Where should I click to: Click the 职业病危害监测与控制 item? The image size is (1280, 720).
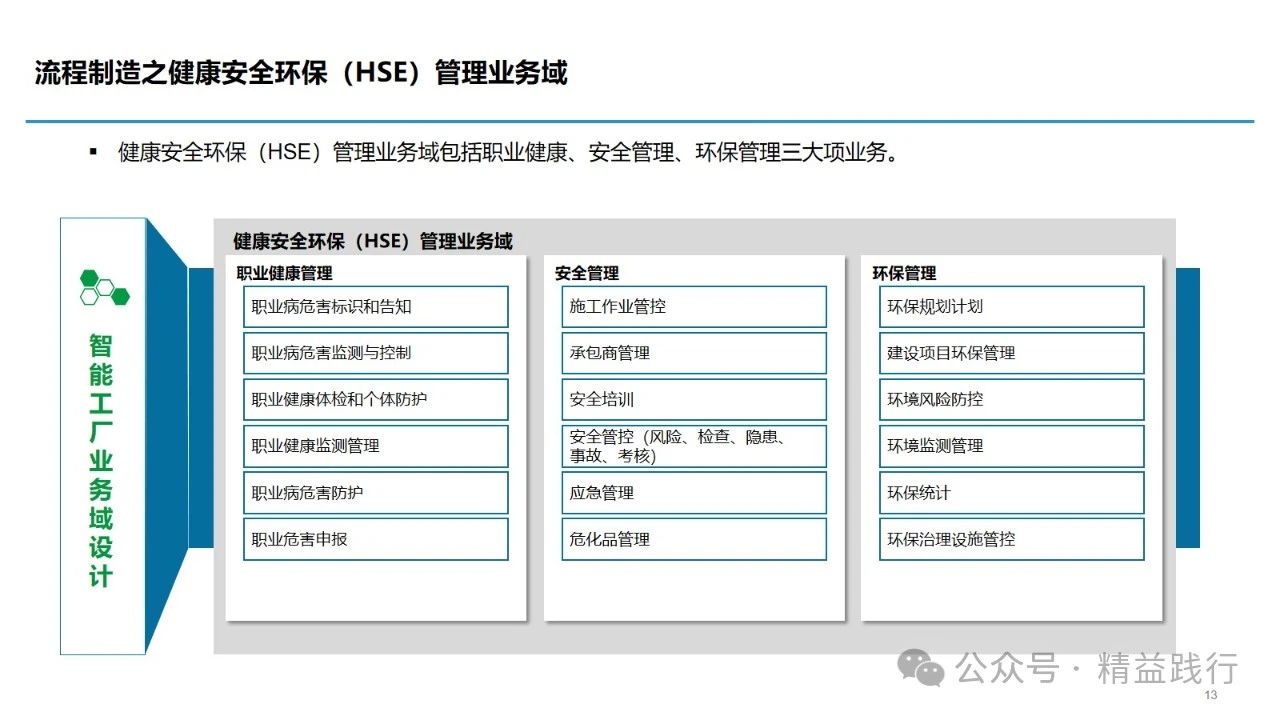click(x=376, y=353)
